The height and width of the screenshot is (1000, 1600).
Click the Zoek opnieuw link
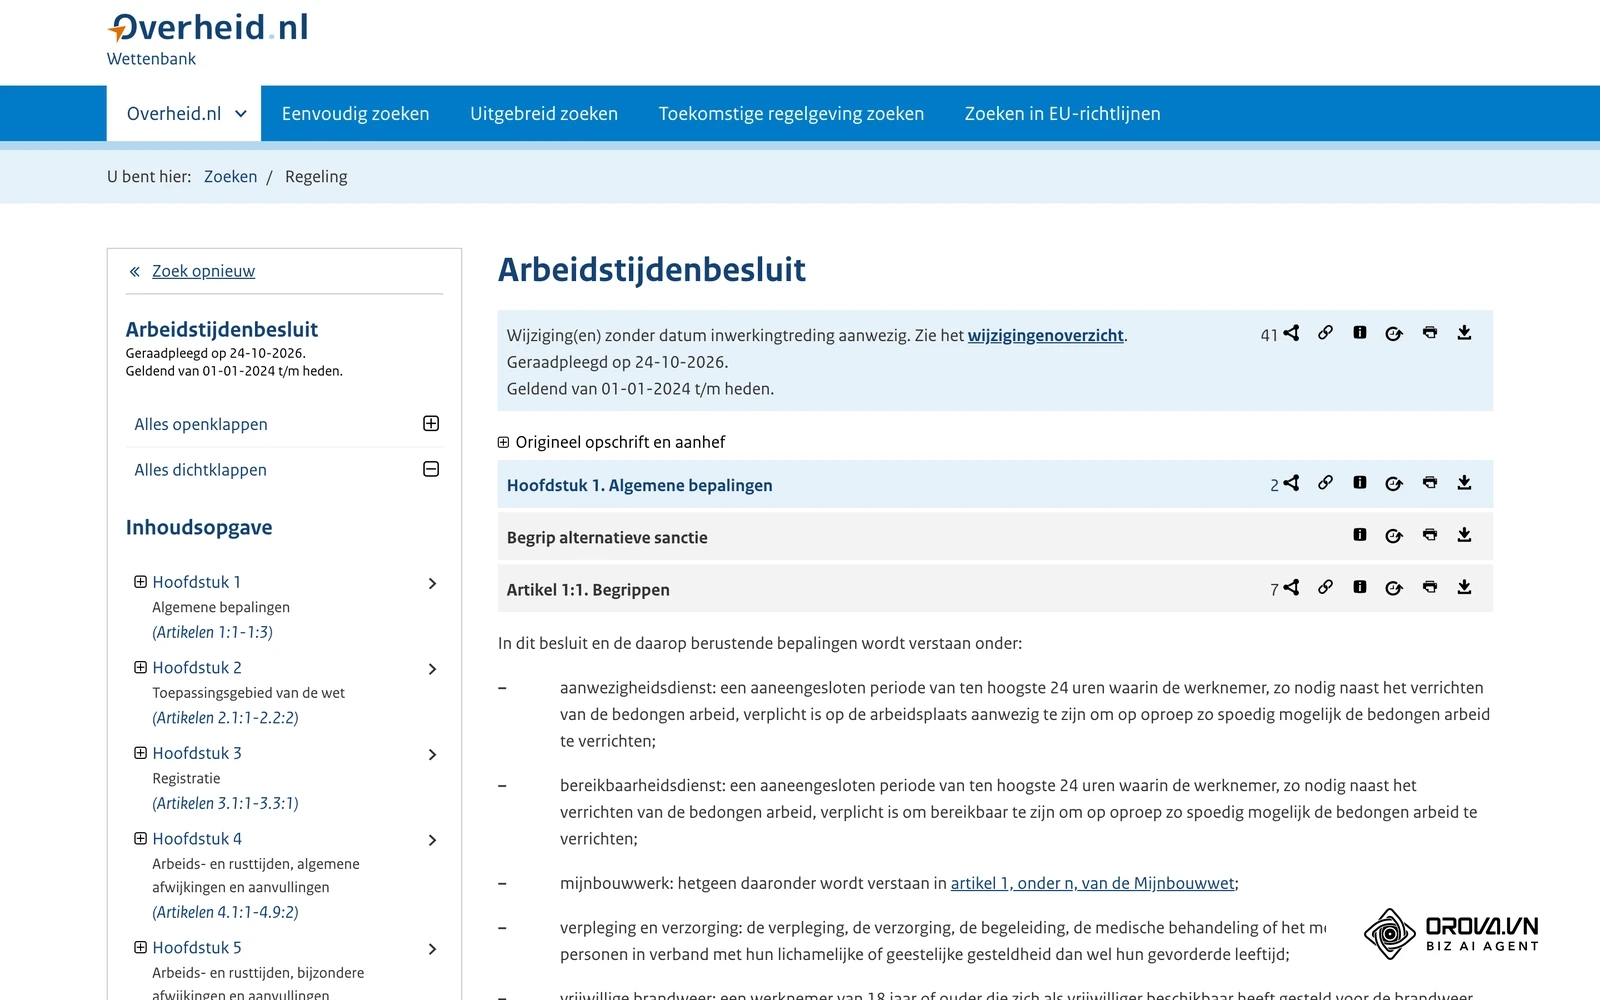click(203, 271)
